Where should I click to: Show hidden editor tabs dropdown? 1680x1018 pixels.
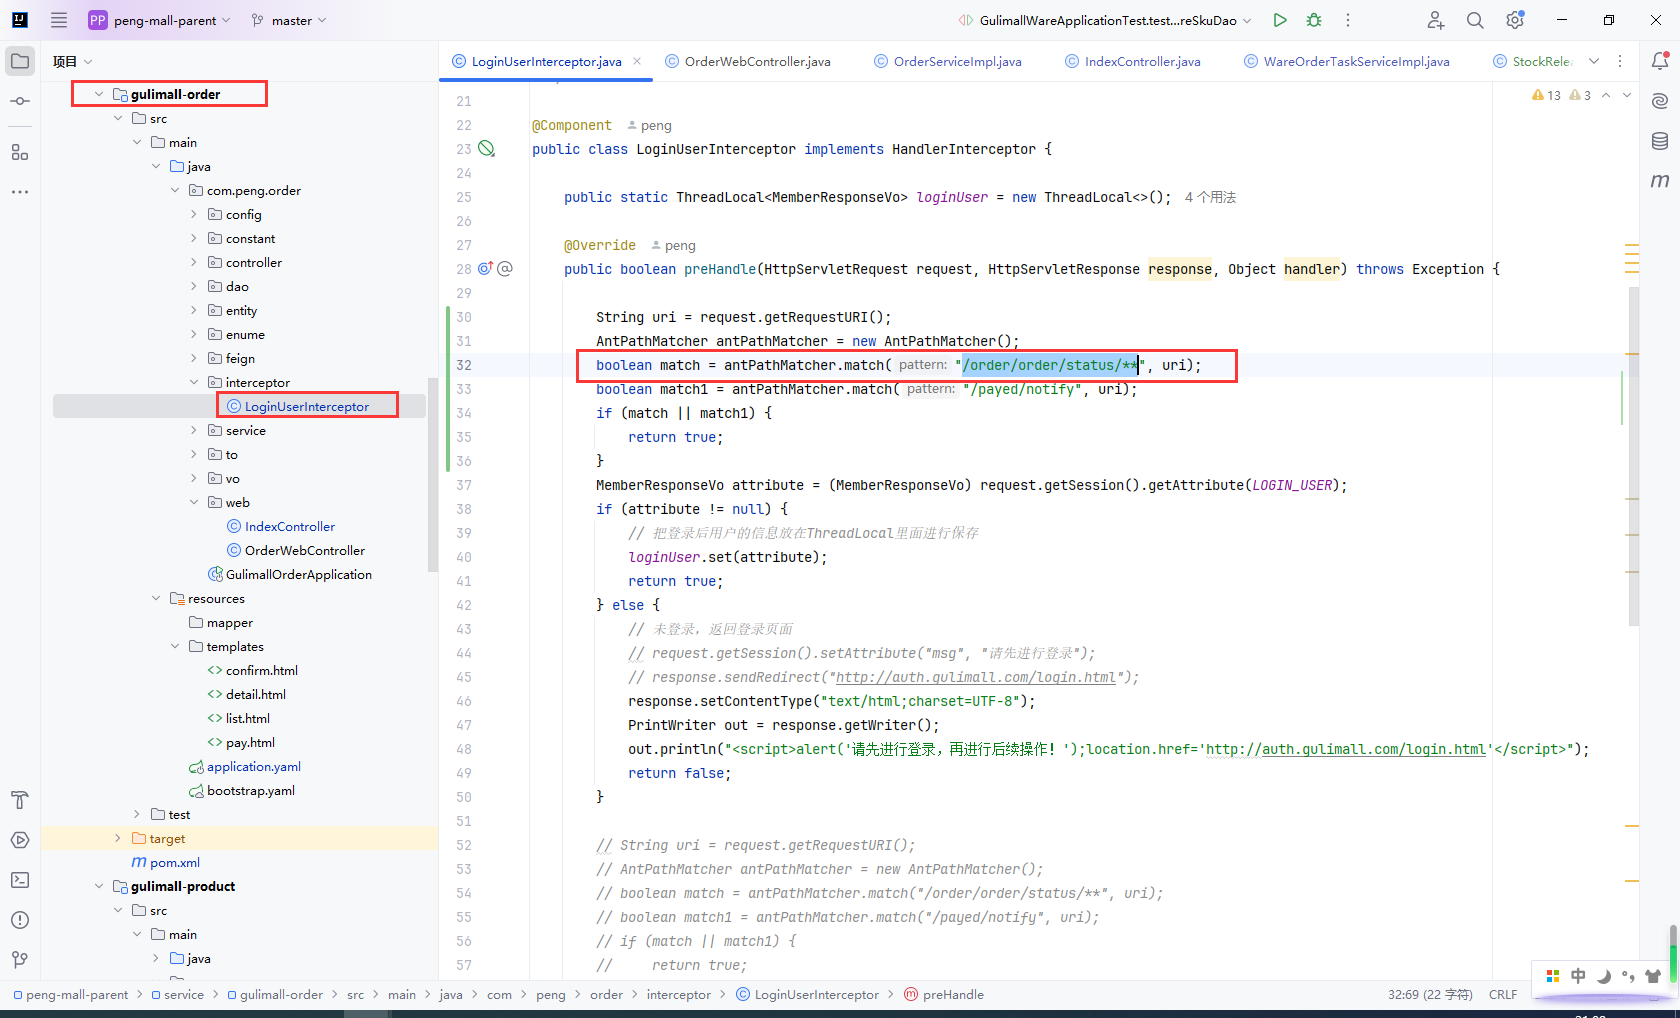click(x=1594, y=61)
